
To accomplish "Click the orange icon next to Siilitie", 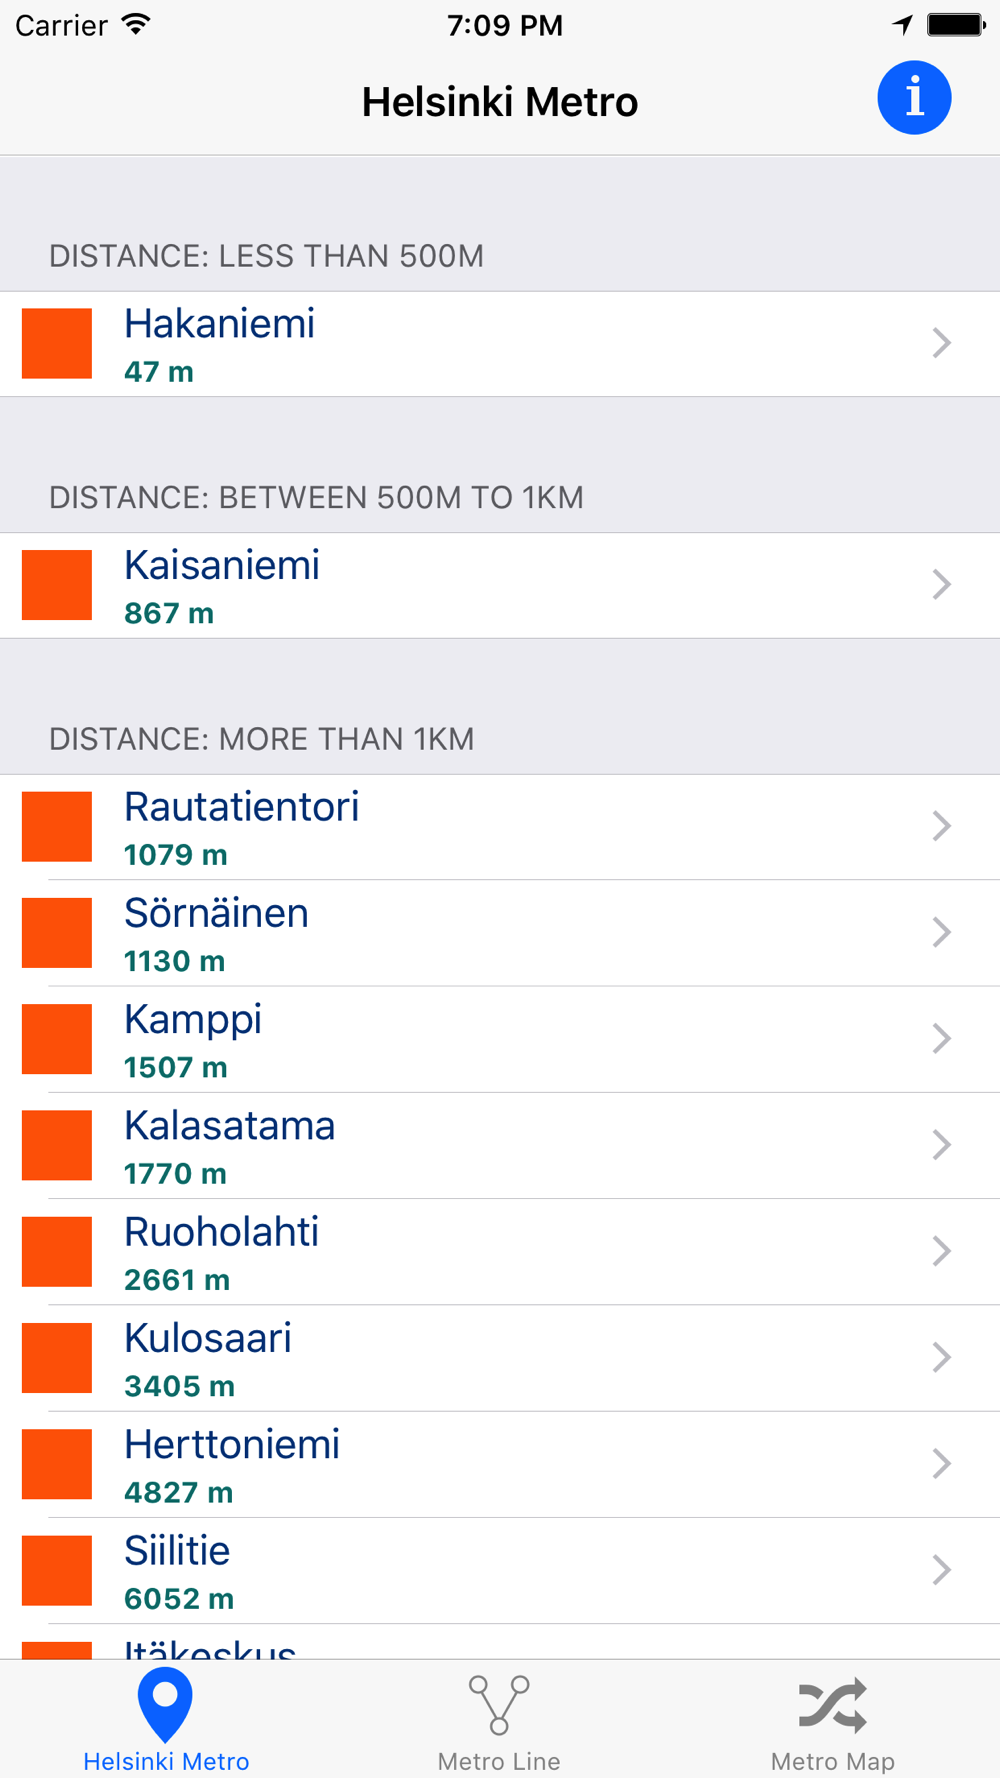I will (x=57, y=1570).
